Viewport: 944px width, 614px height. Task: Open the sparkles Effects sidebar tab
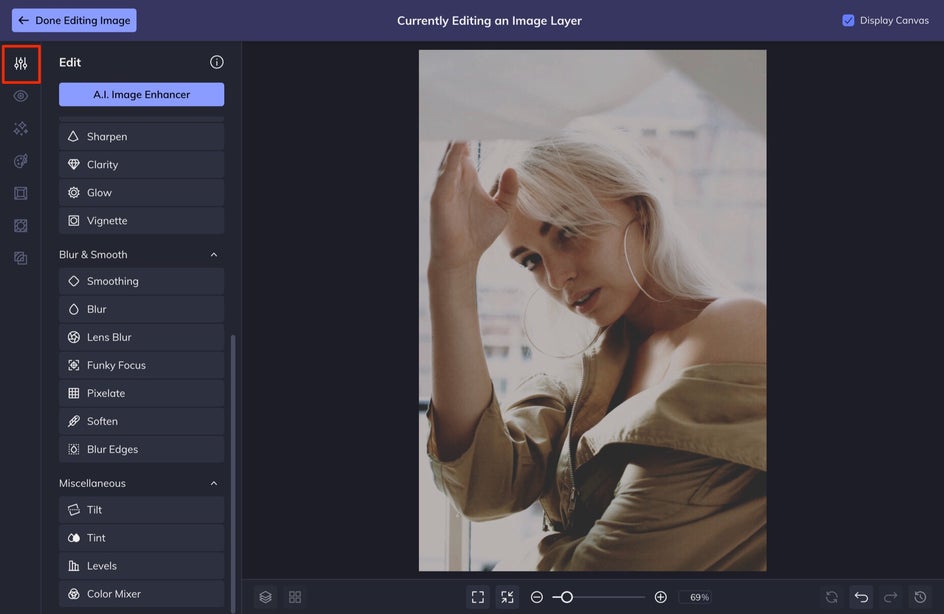coord(20,128)
